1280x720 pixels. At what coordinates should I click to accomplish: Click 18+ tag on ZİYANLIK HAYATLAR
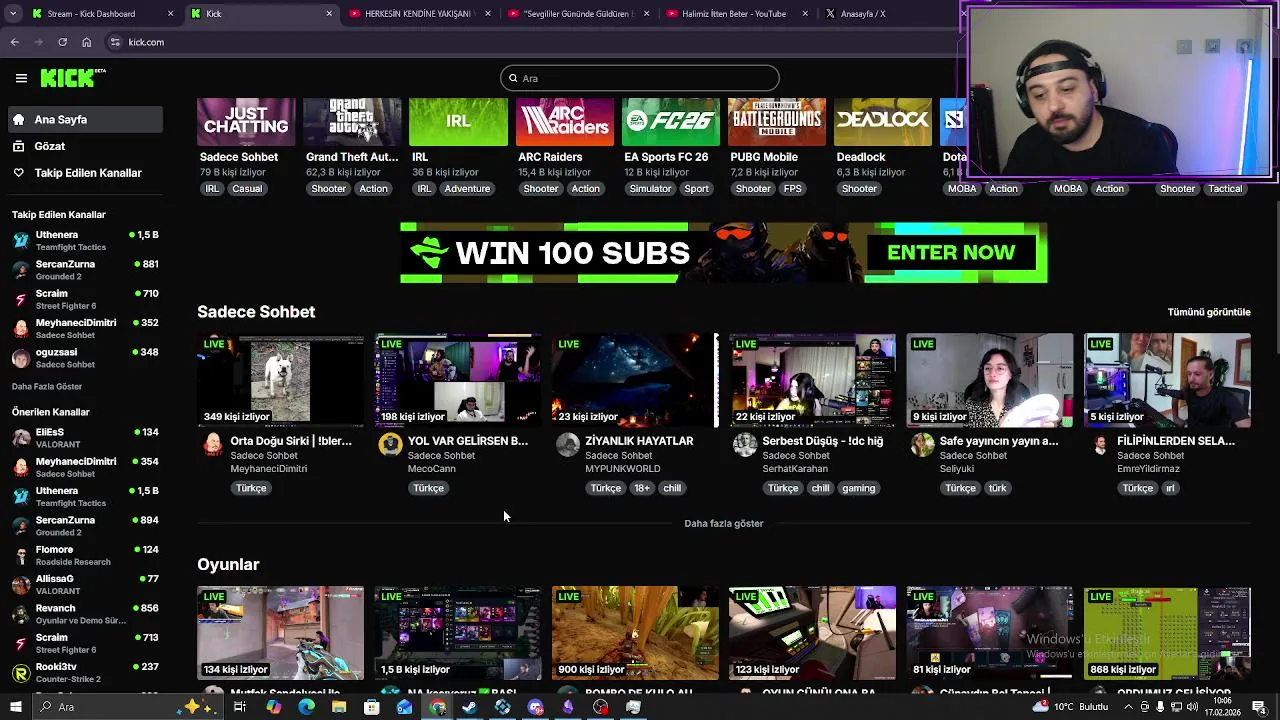pos(642,488)
